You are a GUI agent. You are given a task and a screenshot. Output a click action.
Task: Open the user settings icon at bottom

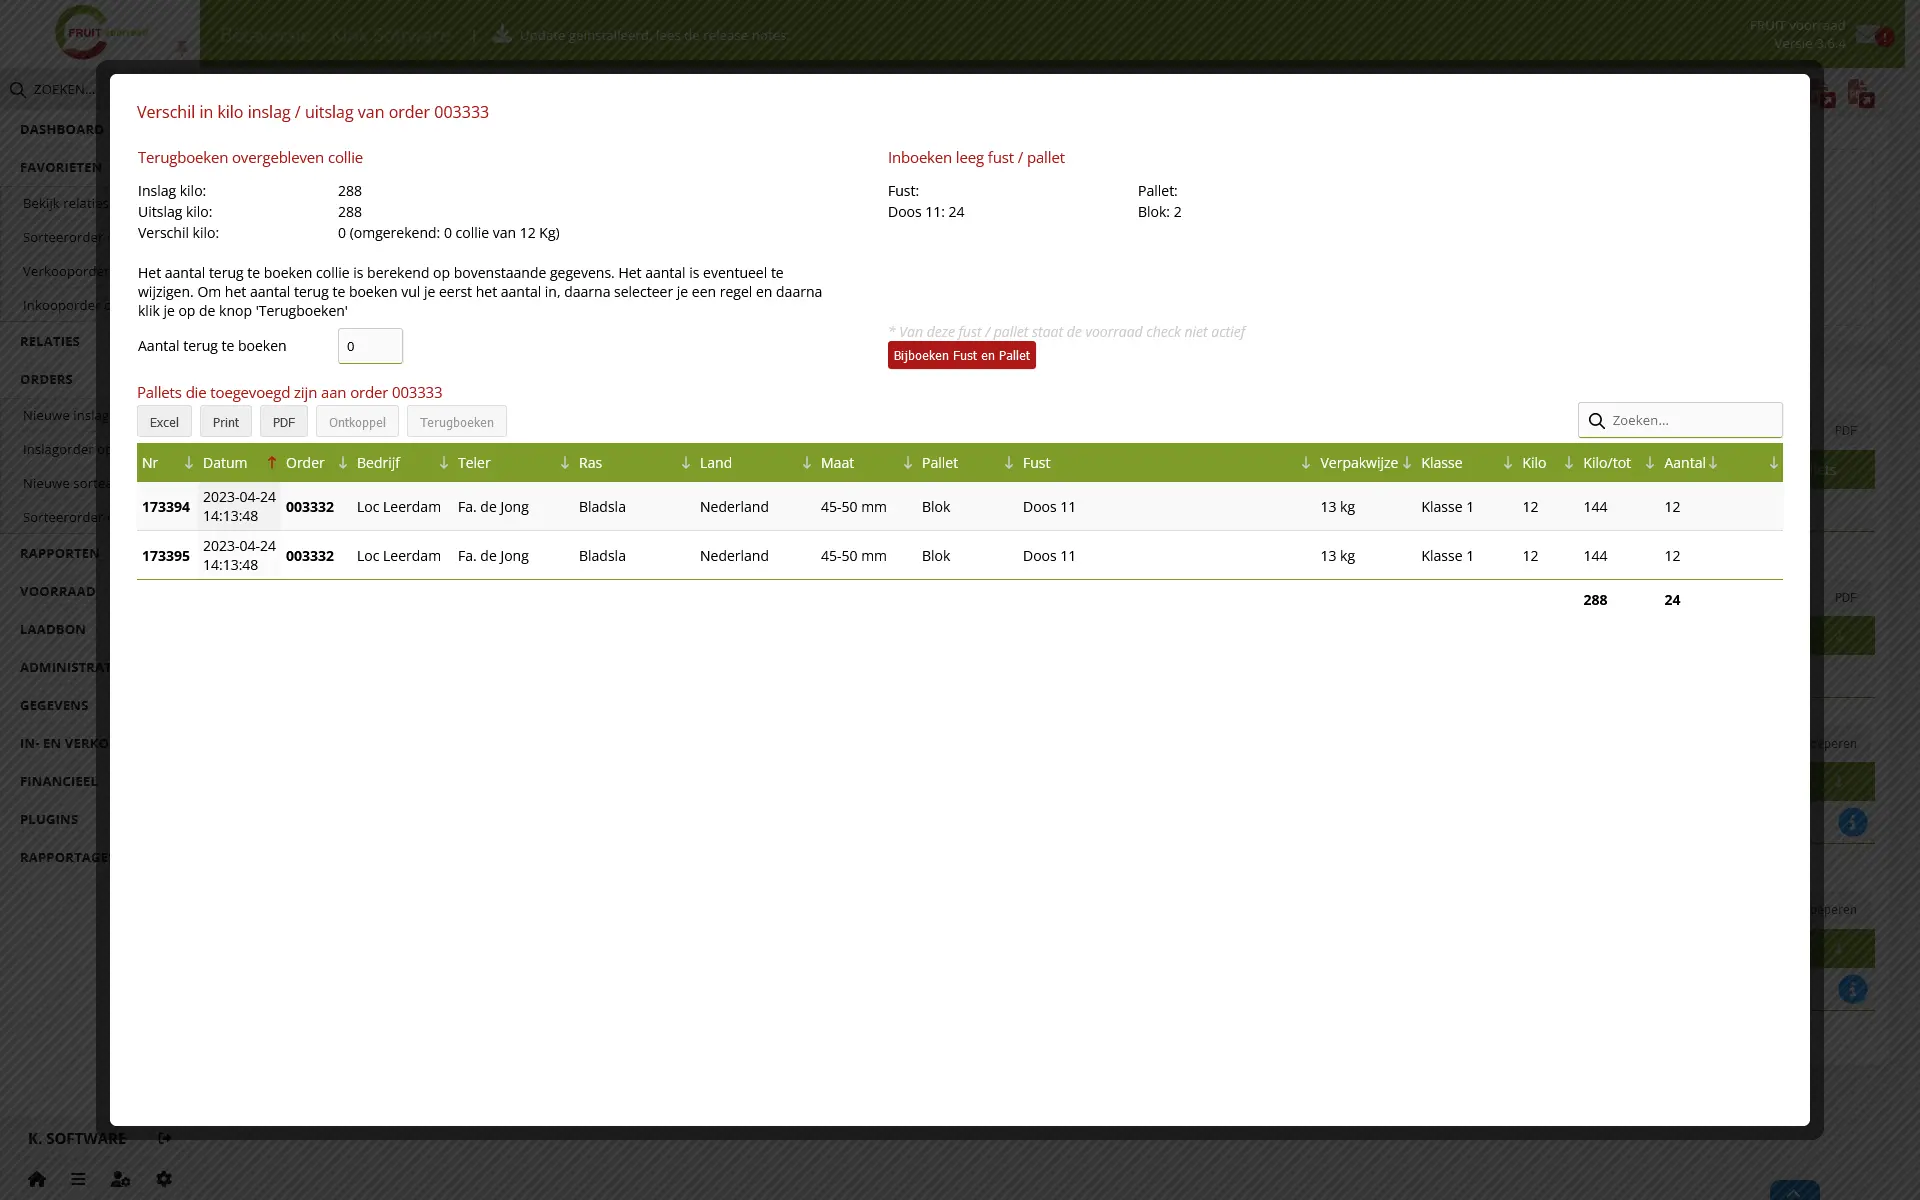click(120, 1179)
